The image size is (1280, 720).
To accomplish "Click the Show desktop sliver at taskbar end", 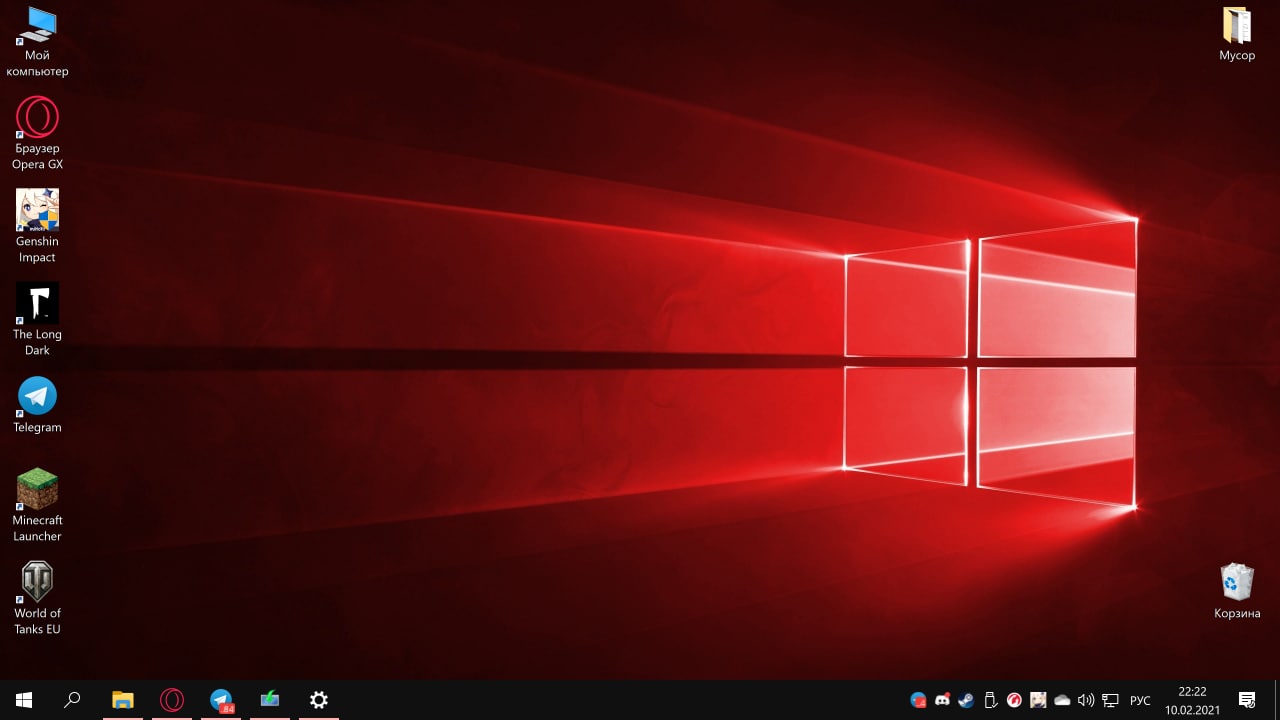I will 1277,700.
